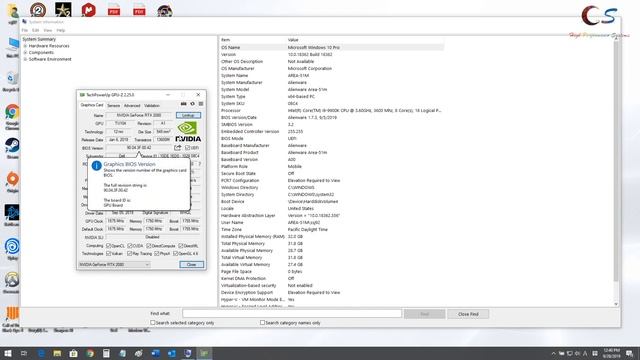Image resolution: width=640 pixels, height=360 pixels.
Task: Open the GPU-Z hamburger menu icon
Action: click(x=201, y=104)
